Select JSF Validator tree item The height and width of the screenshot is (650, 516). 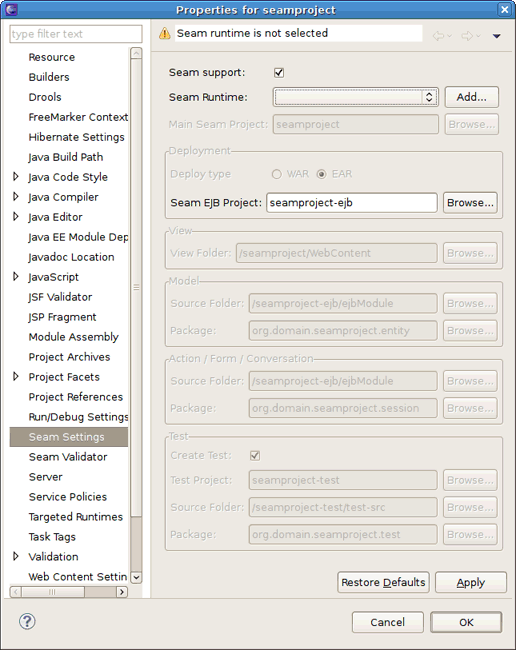click(x=60, y=297)
